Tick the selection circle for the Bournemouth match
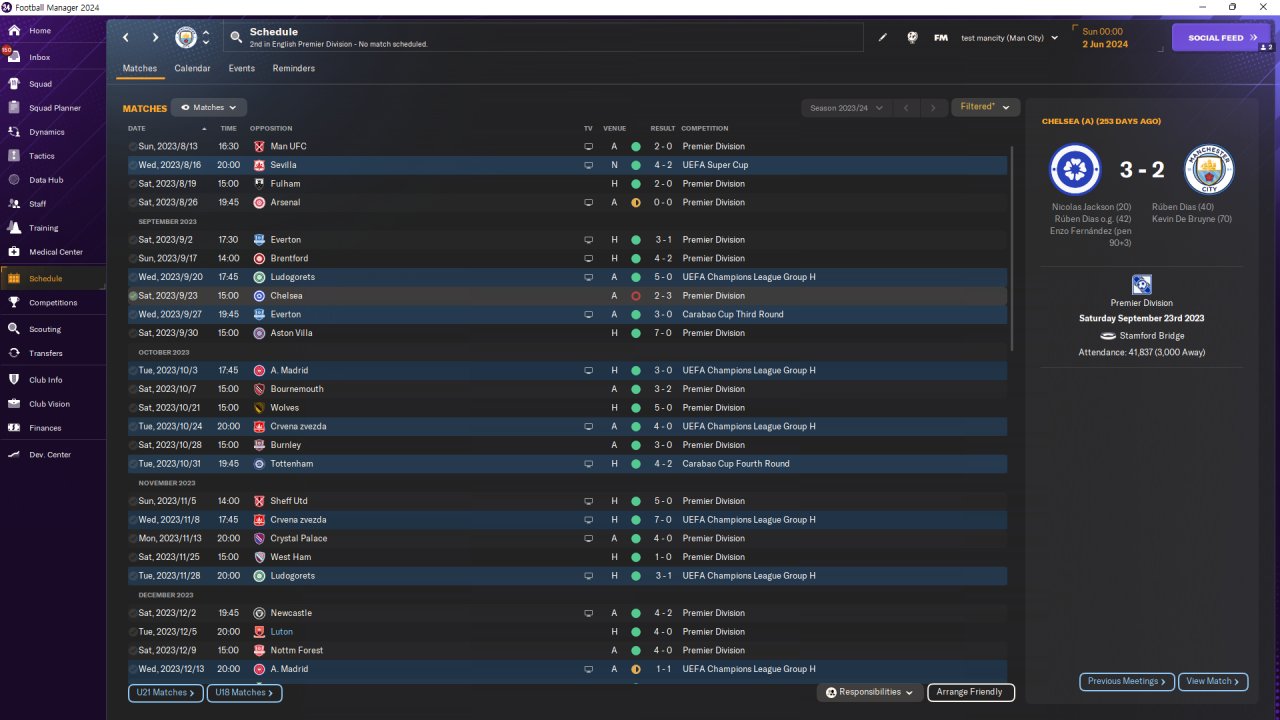 (x=133, y=389)
